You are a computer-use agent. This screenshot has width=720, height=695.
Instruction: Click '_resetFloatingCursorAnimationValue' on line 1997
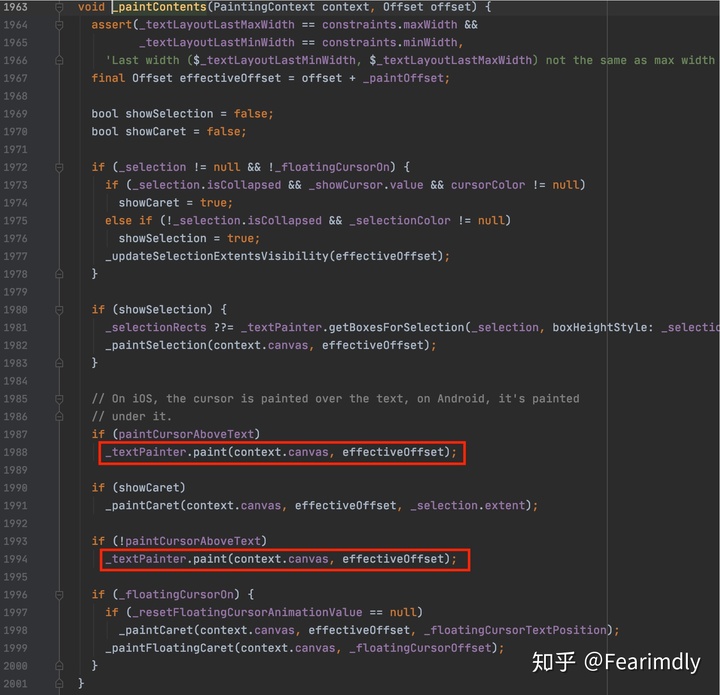247,613
